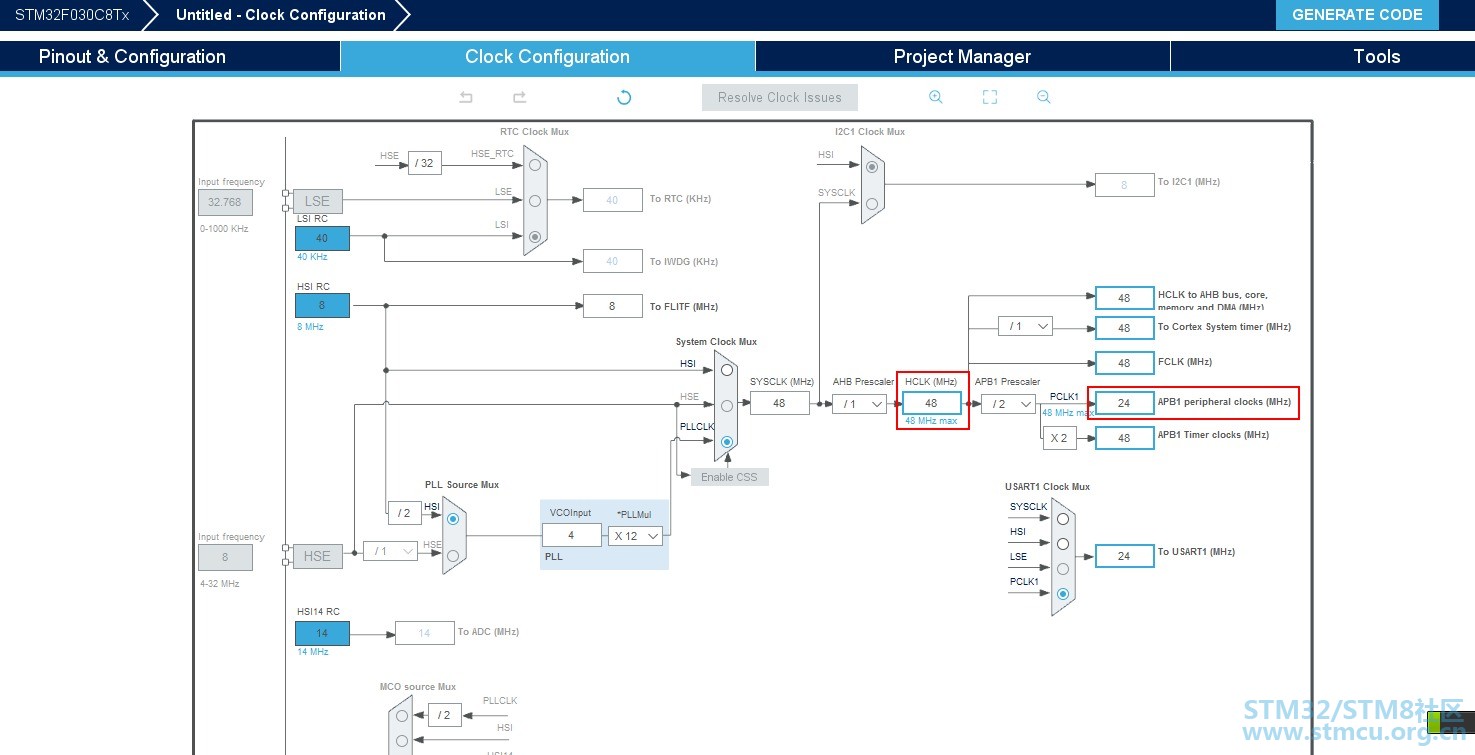Select LSE input in RTC Clock Mux
1475x755 pixels.
[x=535, y=201]
